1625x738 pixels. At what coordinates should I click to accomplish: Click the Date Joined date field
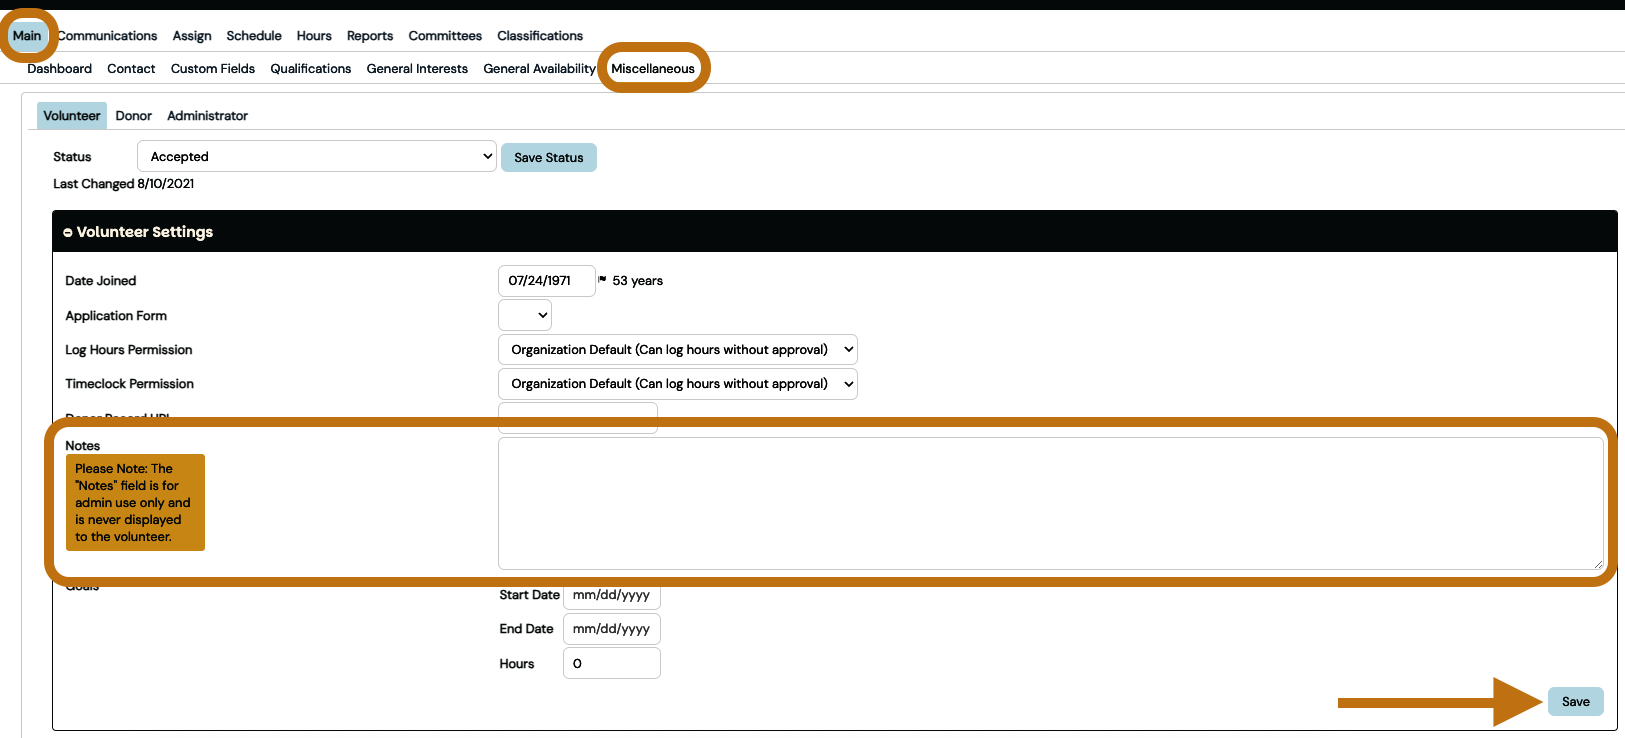coord(546,281)
